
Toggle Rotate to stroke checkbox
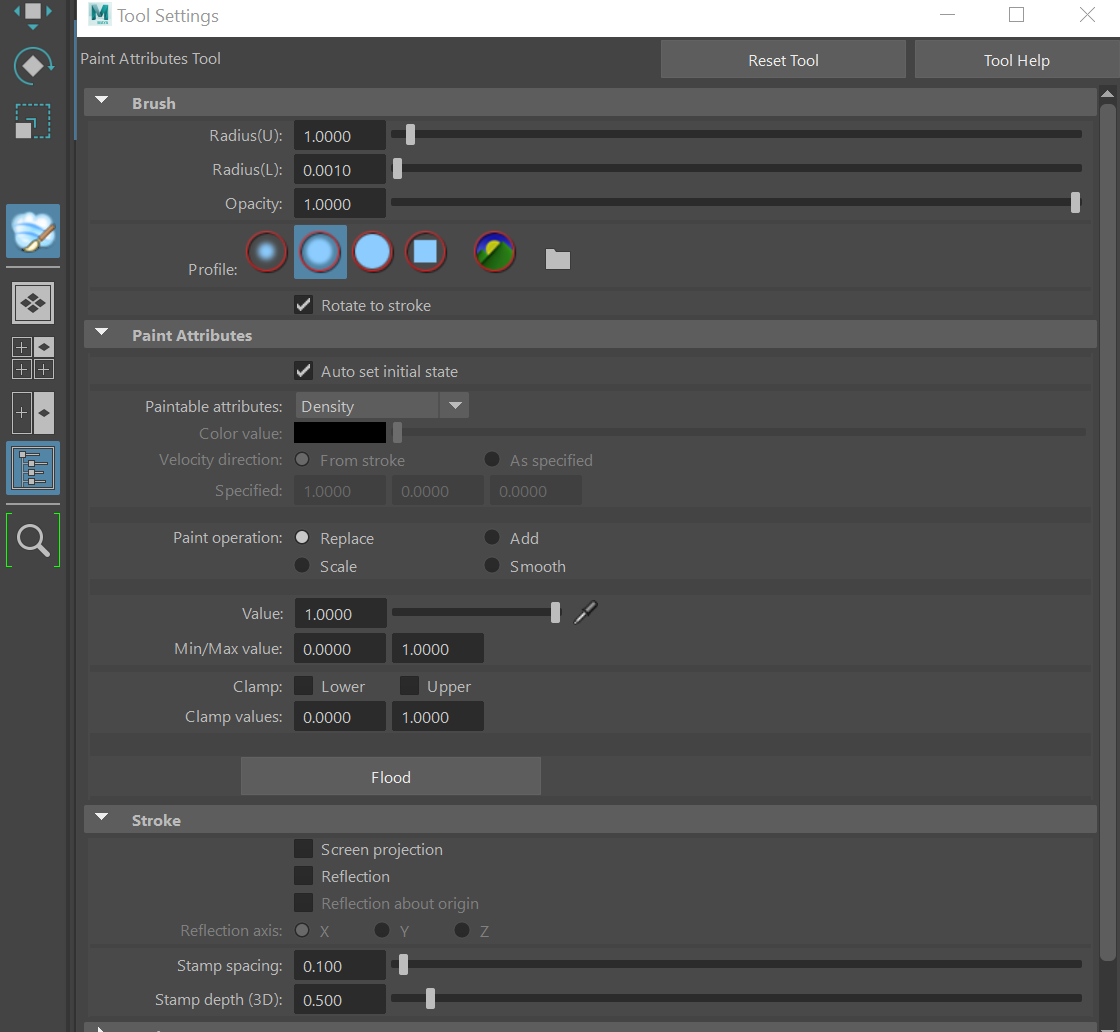pyautogui.click(x=304, y=305)
